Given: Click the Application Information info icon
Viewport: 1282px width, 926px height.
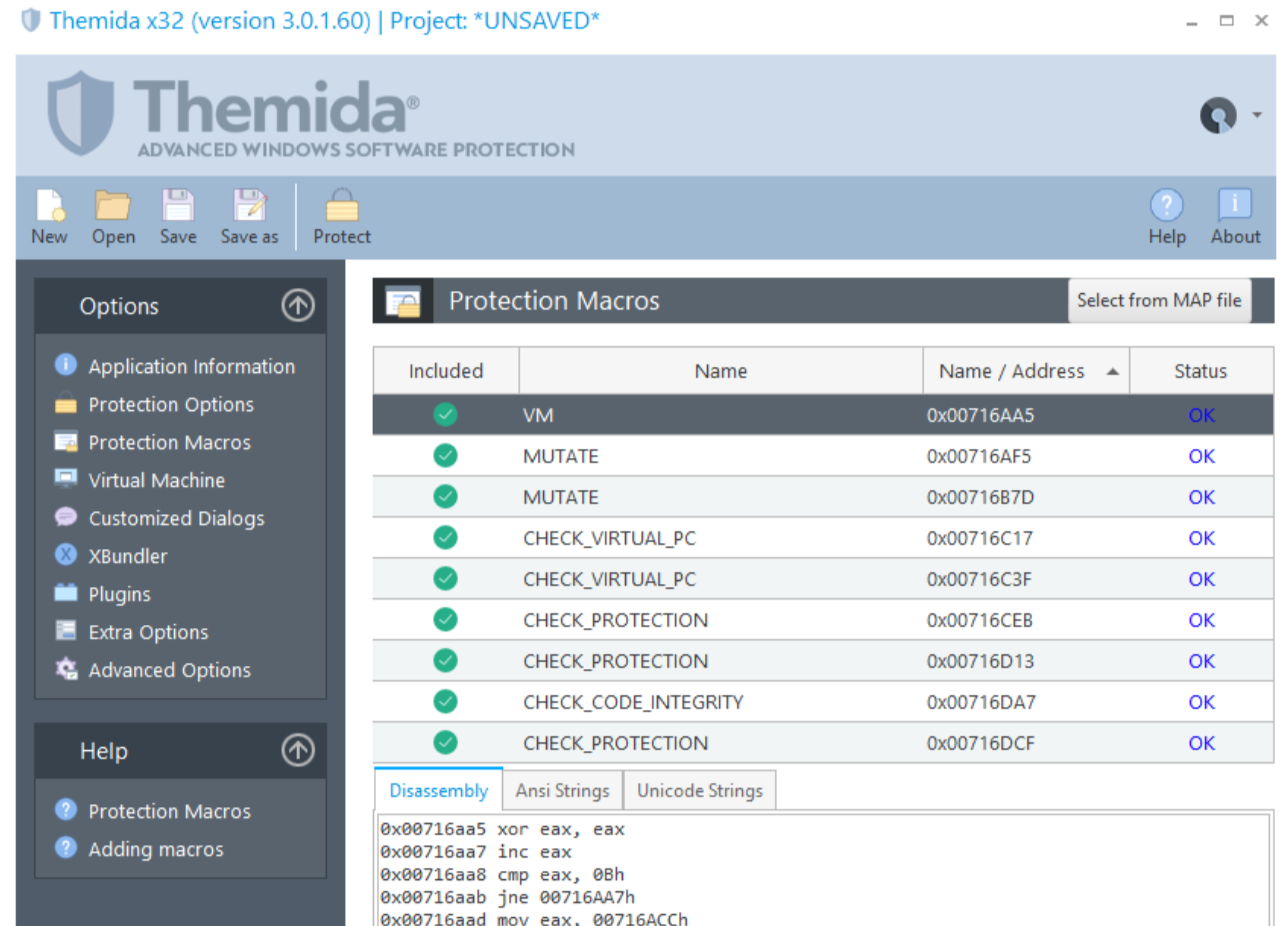Looking at the screenshot, I should (66, 365).
